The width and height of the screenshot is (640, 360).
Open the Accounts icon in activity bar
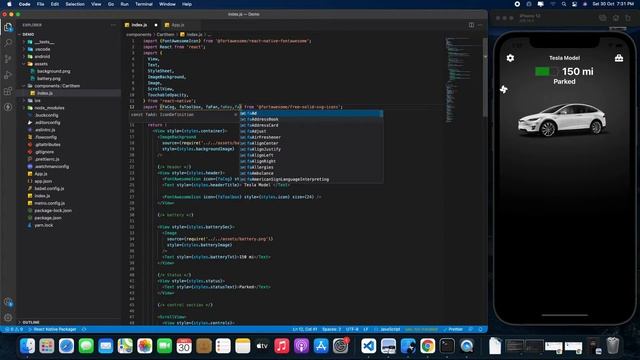[x=8, y=302]
